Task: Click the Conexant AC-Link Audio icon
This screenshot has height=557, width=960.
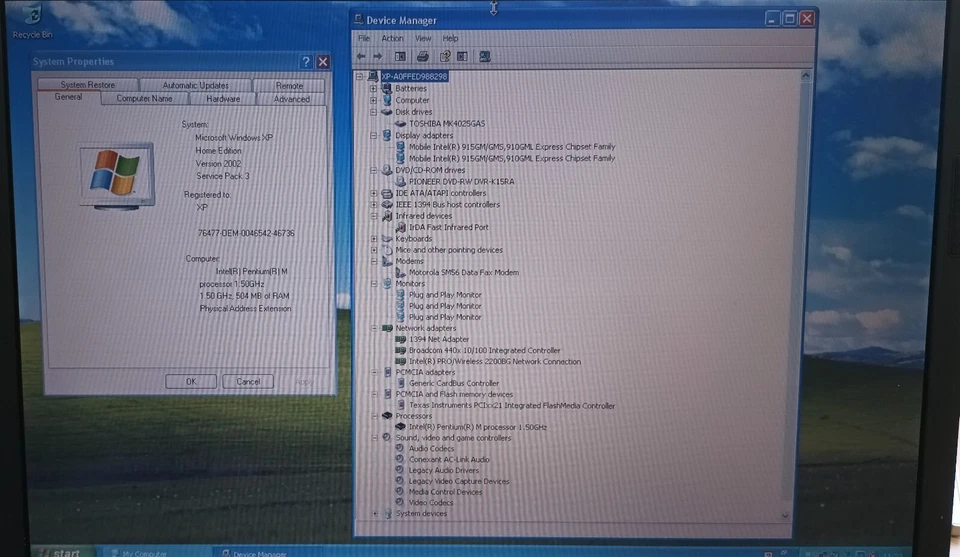Action: 399,459
